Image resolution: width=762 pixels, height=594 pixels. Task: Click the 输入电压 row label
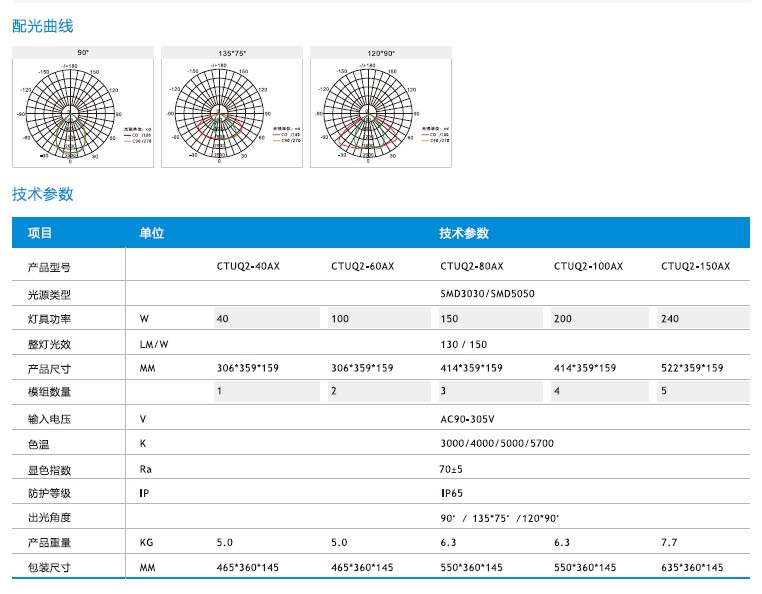[49, 419]
